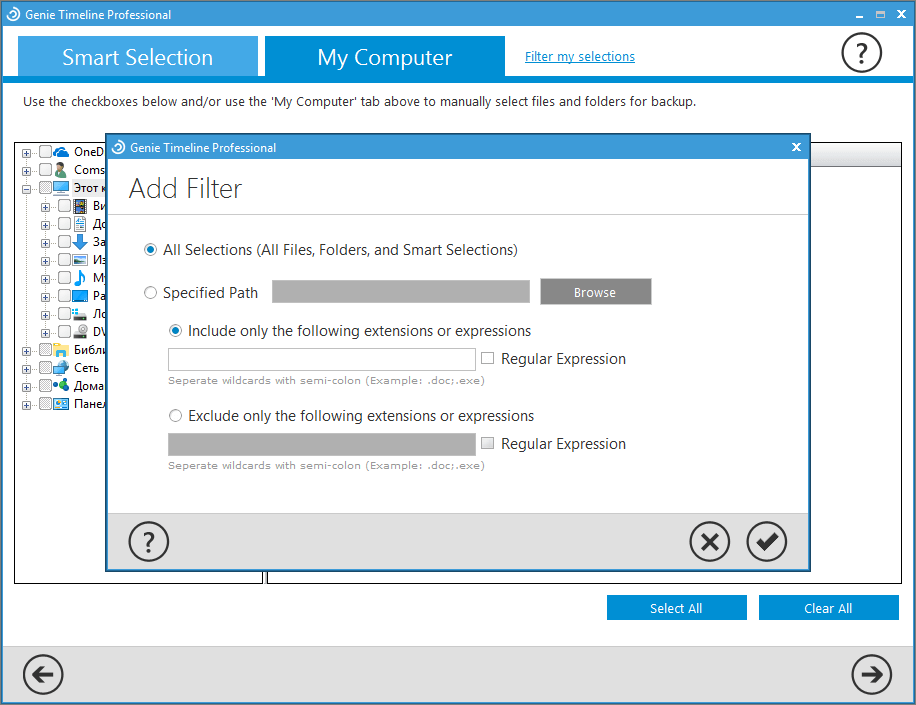Check the Music folder checkbox
The height and width of the screenshot is (705, 916).
(64, 277)
